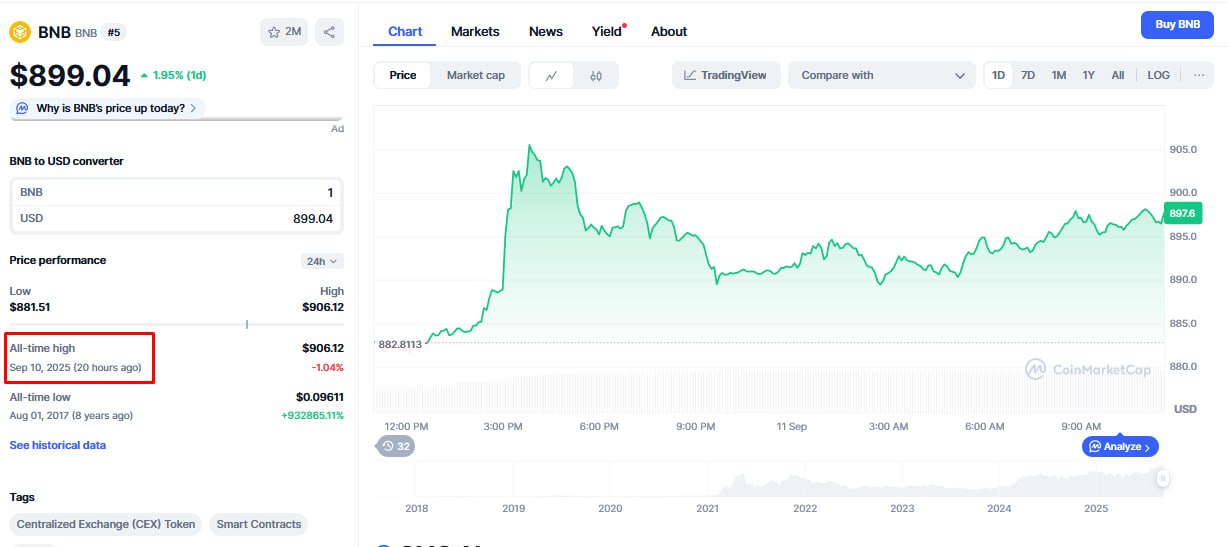Switch to the News tab
The height and width of the screenshot is (547, 1228).
point(546,31)
